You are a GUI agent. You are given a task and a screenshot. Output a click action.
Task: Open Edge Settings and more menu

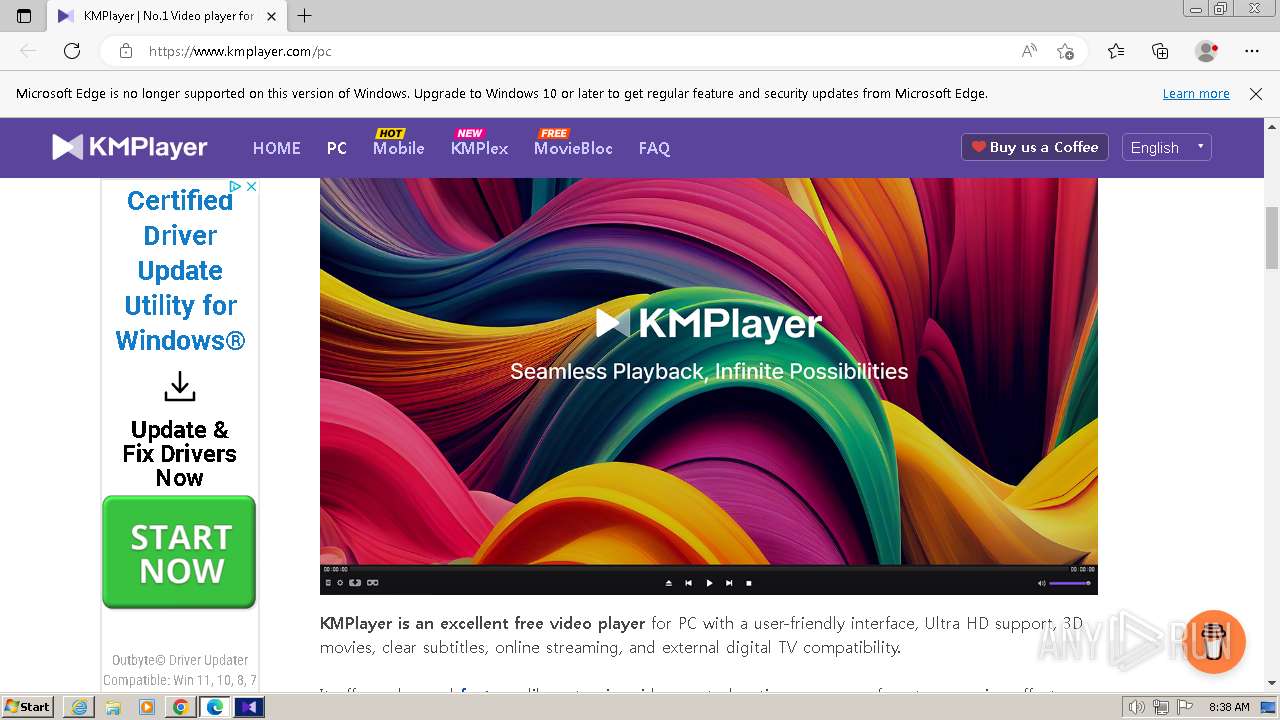tap(1252, 51)
